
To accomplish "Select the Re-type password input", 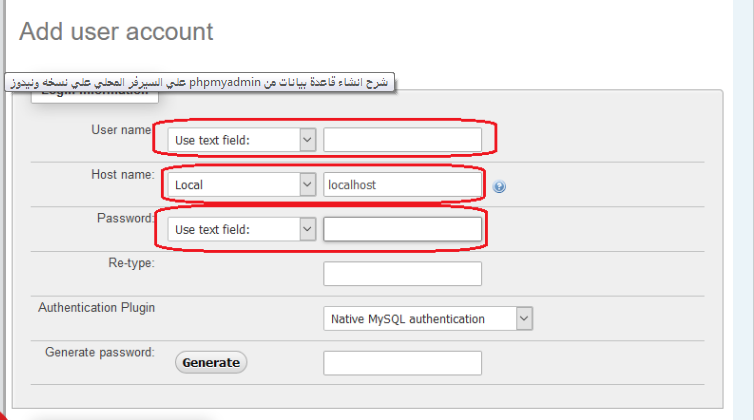I will pos(402,274).
